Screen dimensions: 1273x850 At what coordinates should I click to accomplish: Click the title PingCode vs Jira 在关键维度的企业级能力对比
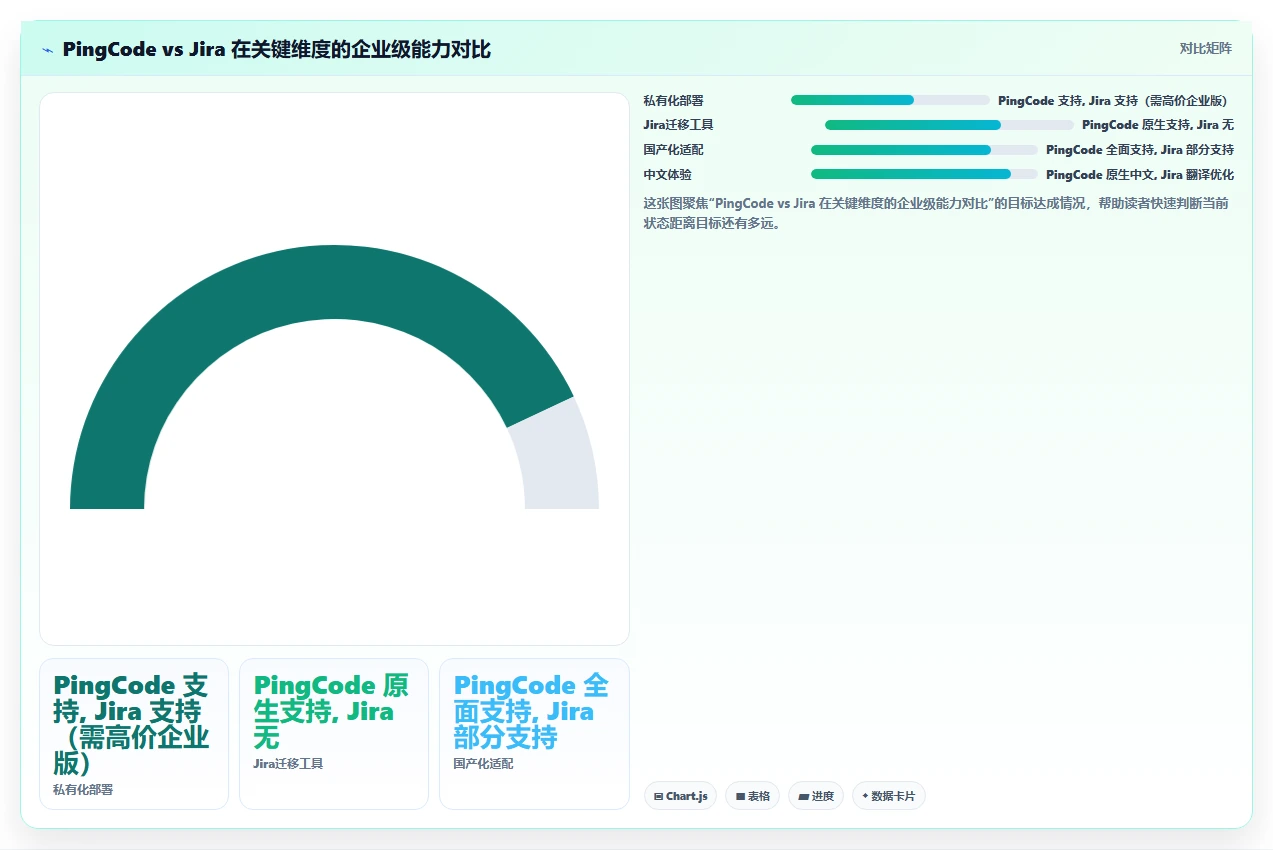click(x=276, y=49)
